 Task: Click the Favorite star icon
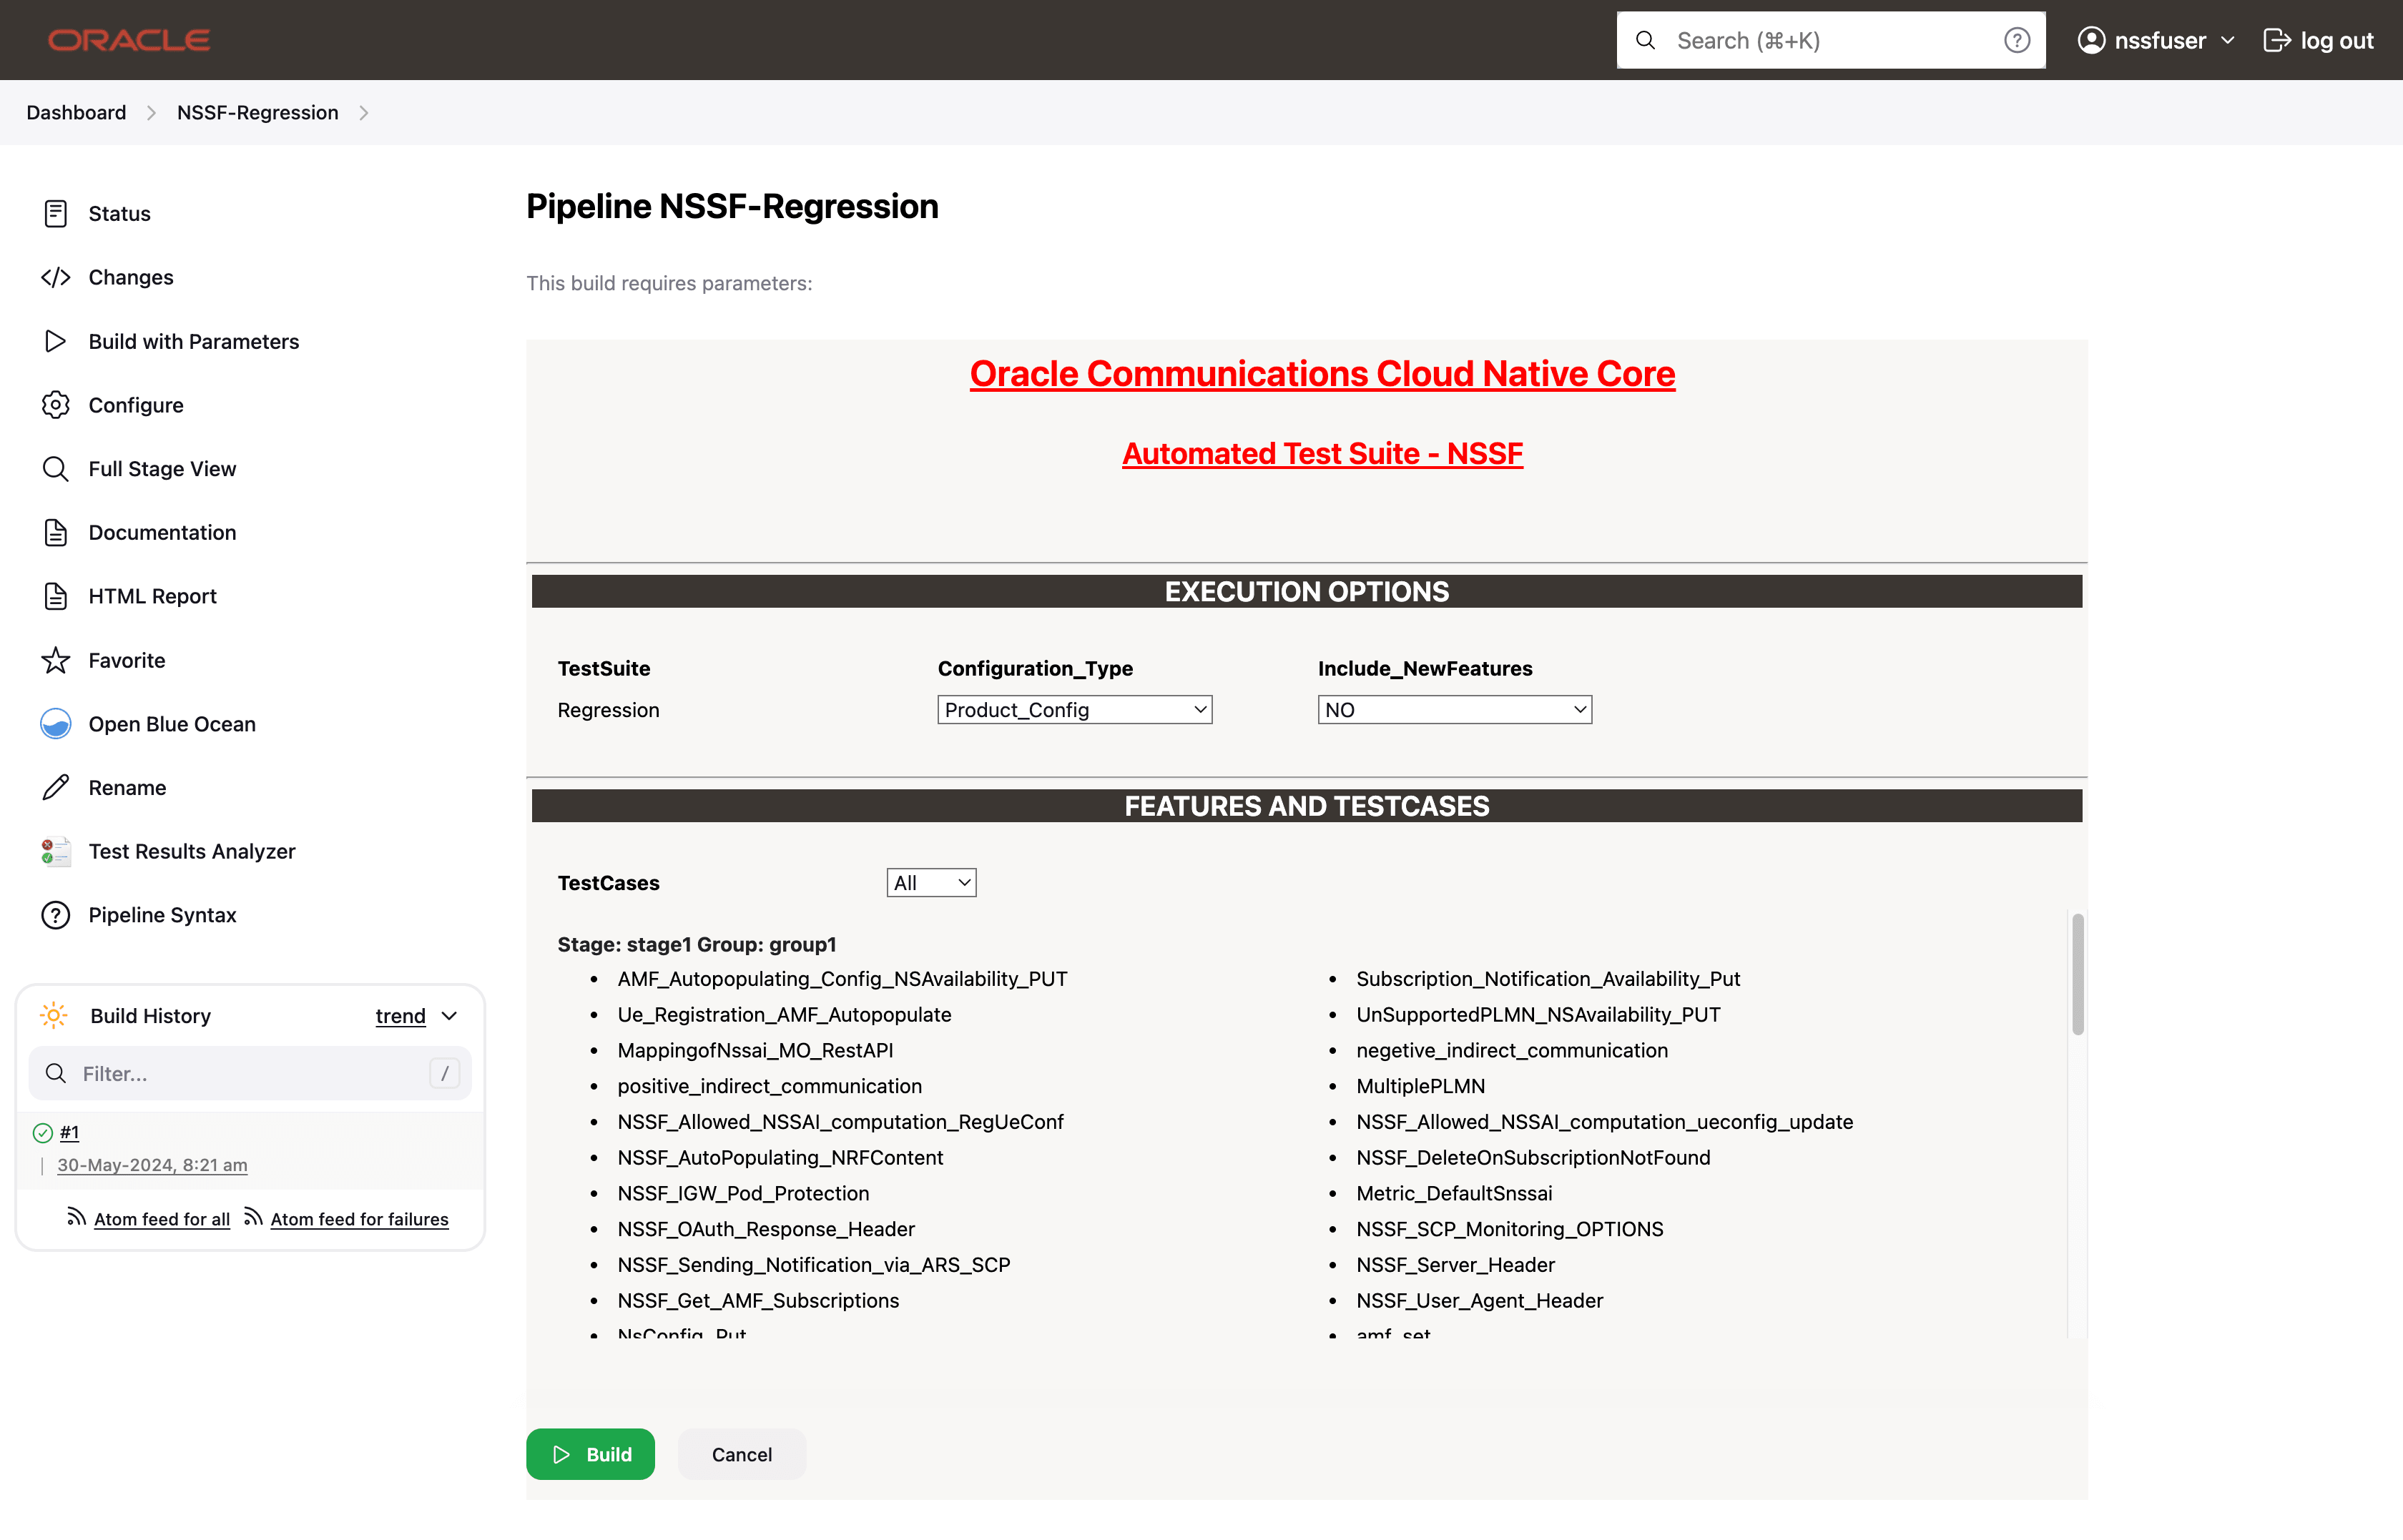55,660
